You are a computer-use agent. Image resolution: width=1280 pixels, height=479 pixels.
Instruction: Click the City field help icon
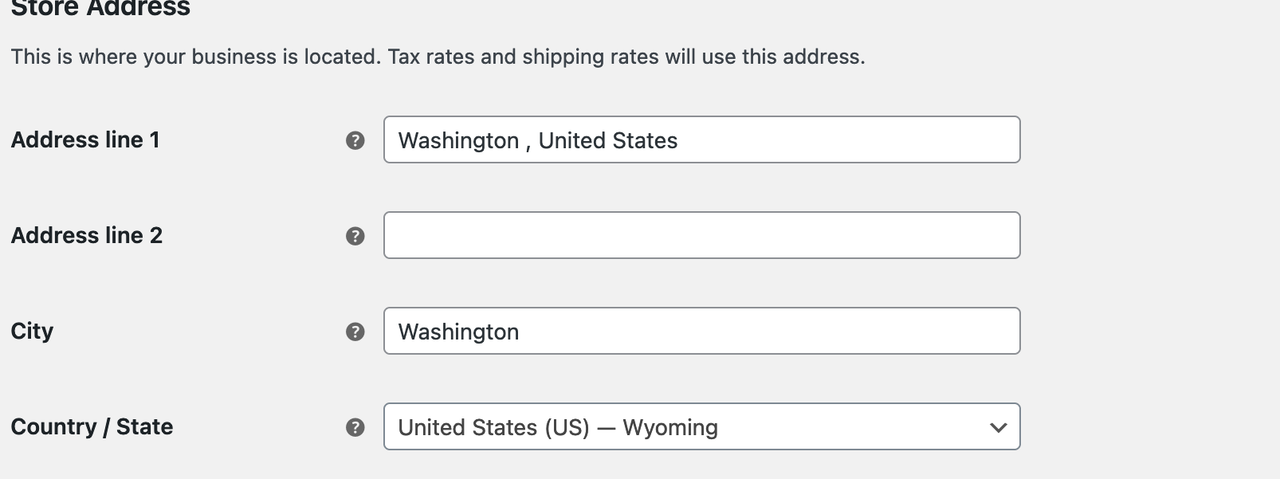(x=355, y=332)
